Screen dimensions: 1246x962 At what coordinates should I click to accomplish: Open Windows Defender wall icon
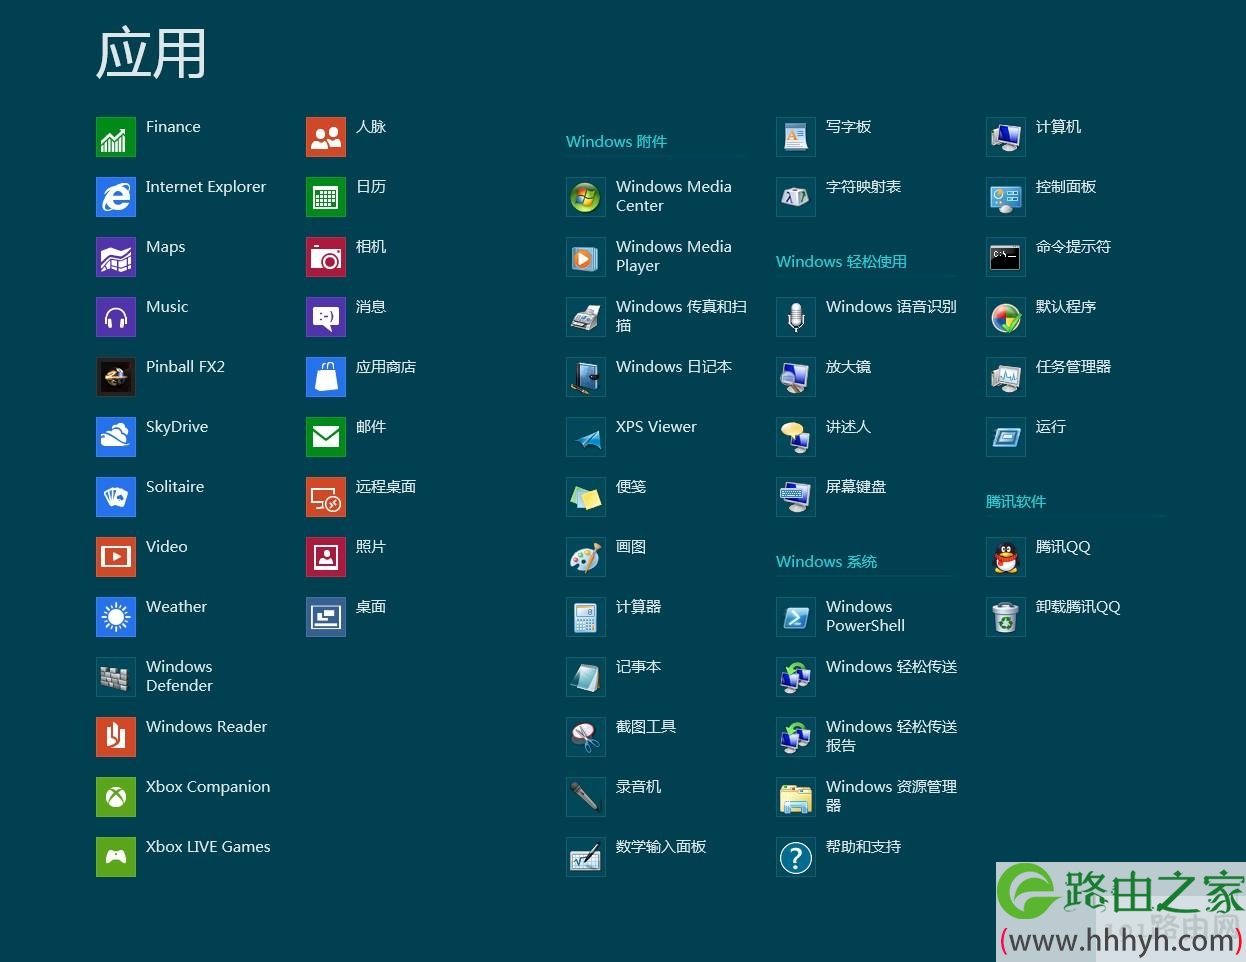116,677
